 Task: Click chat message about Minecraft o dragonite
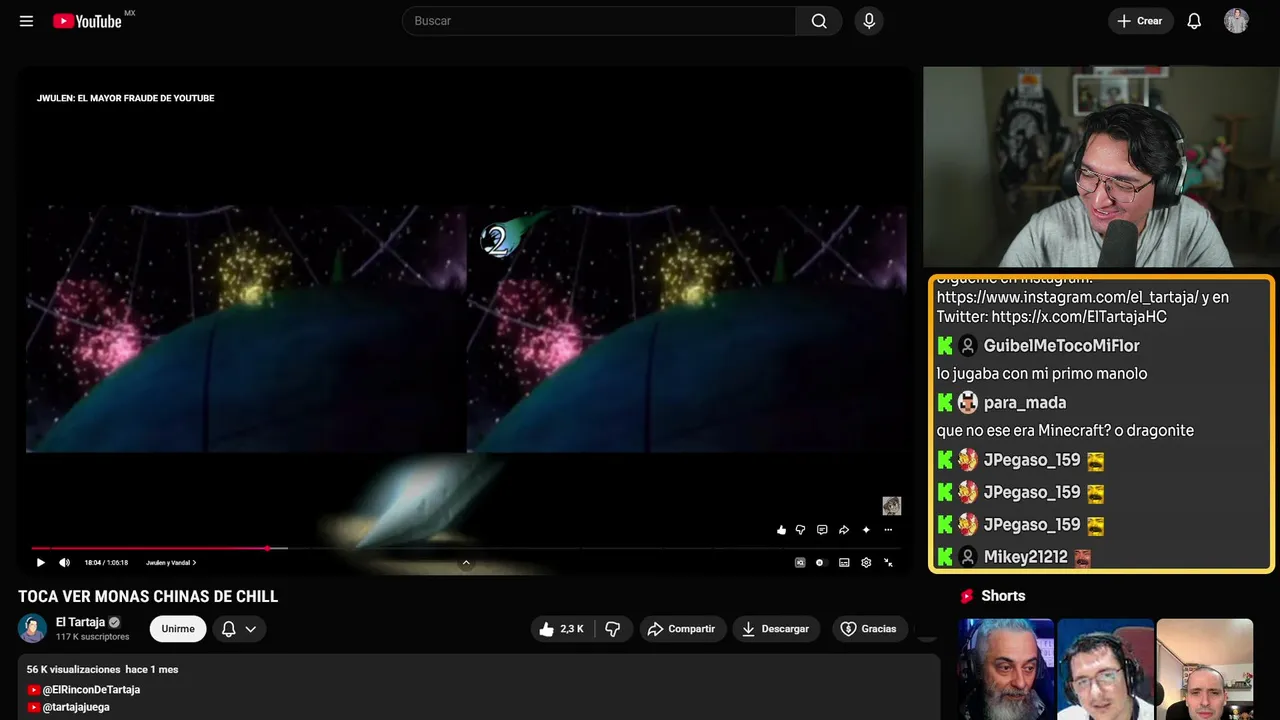pos(1066,431)
